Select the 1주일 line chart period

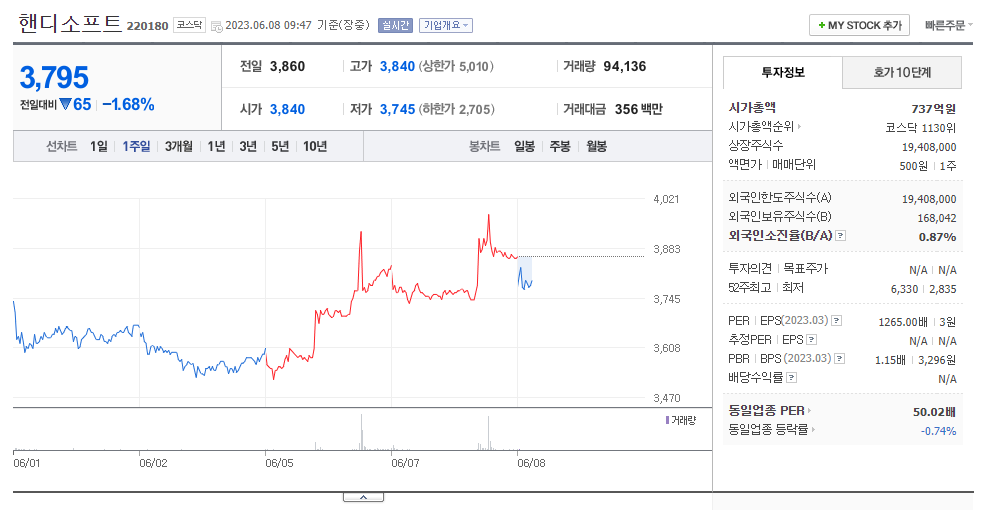(136, 146)
